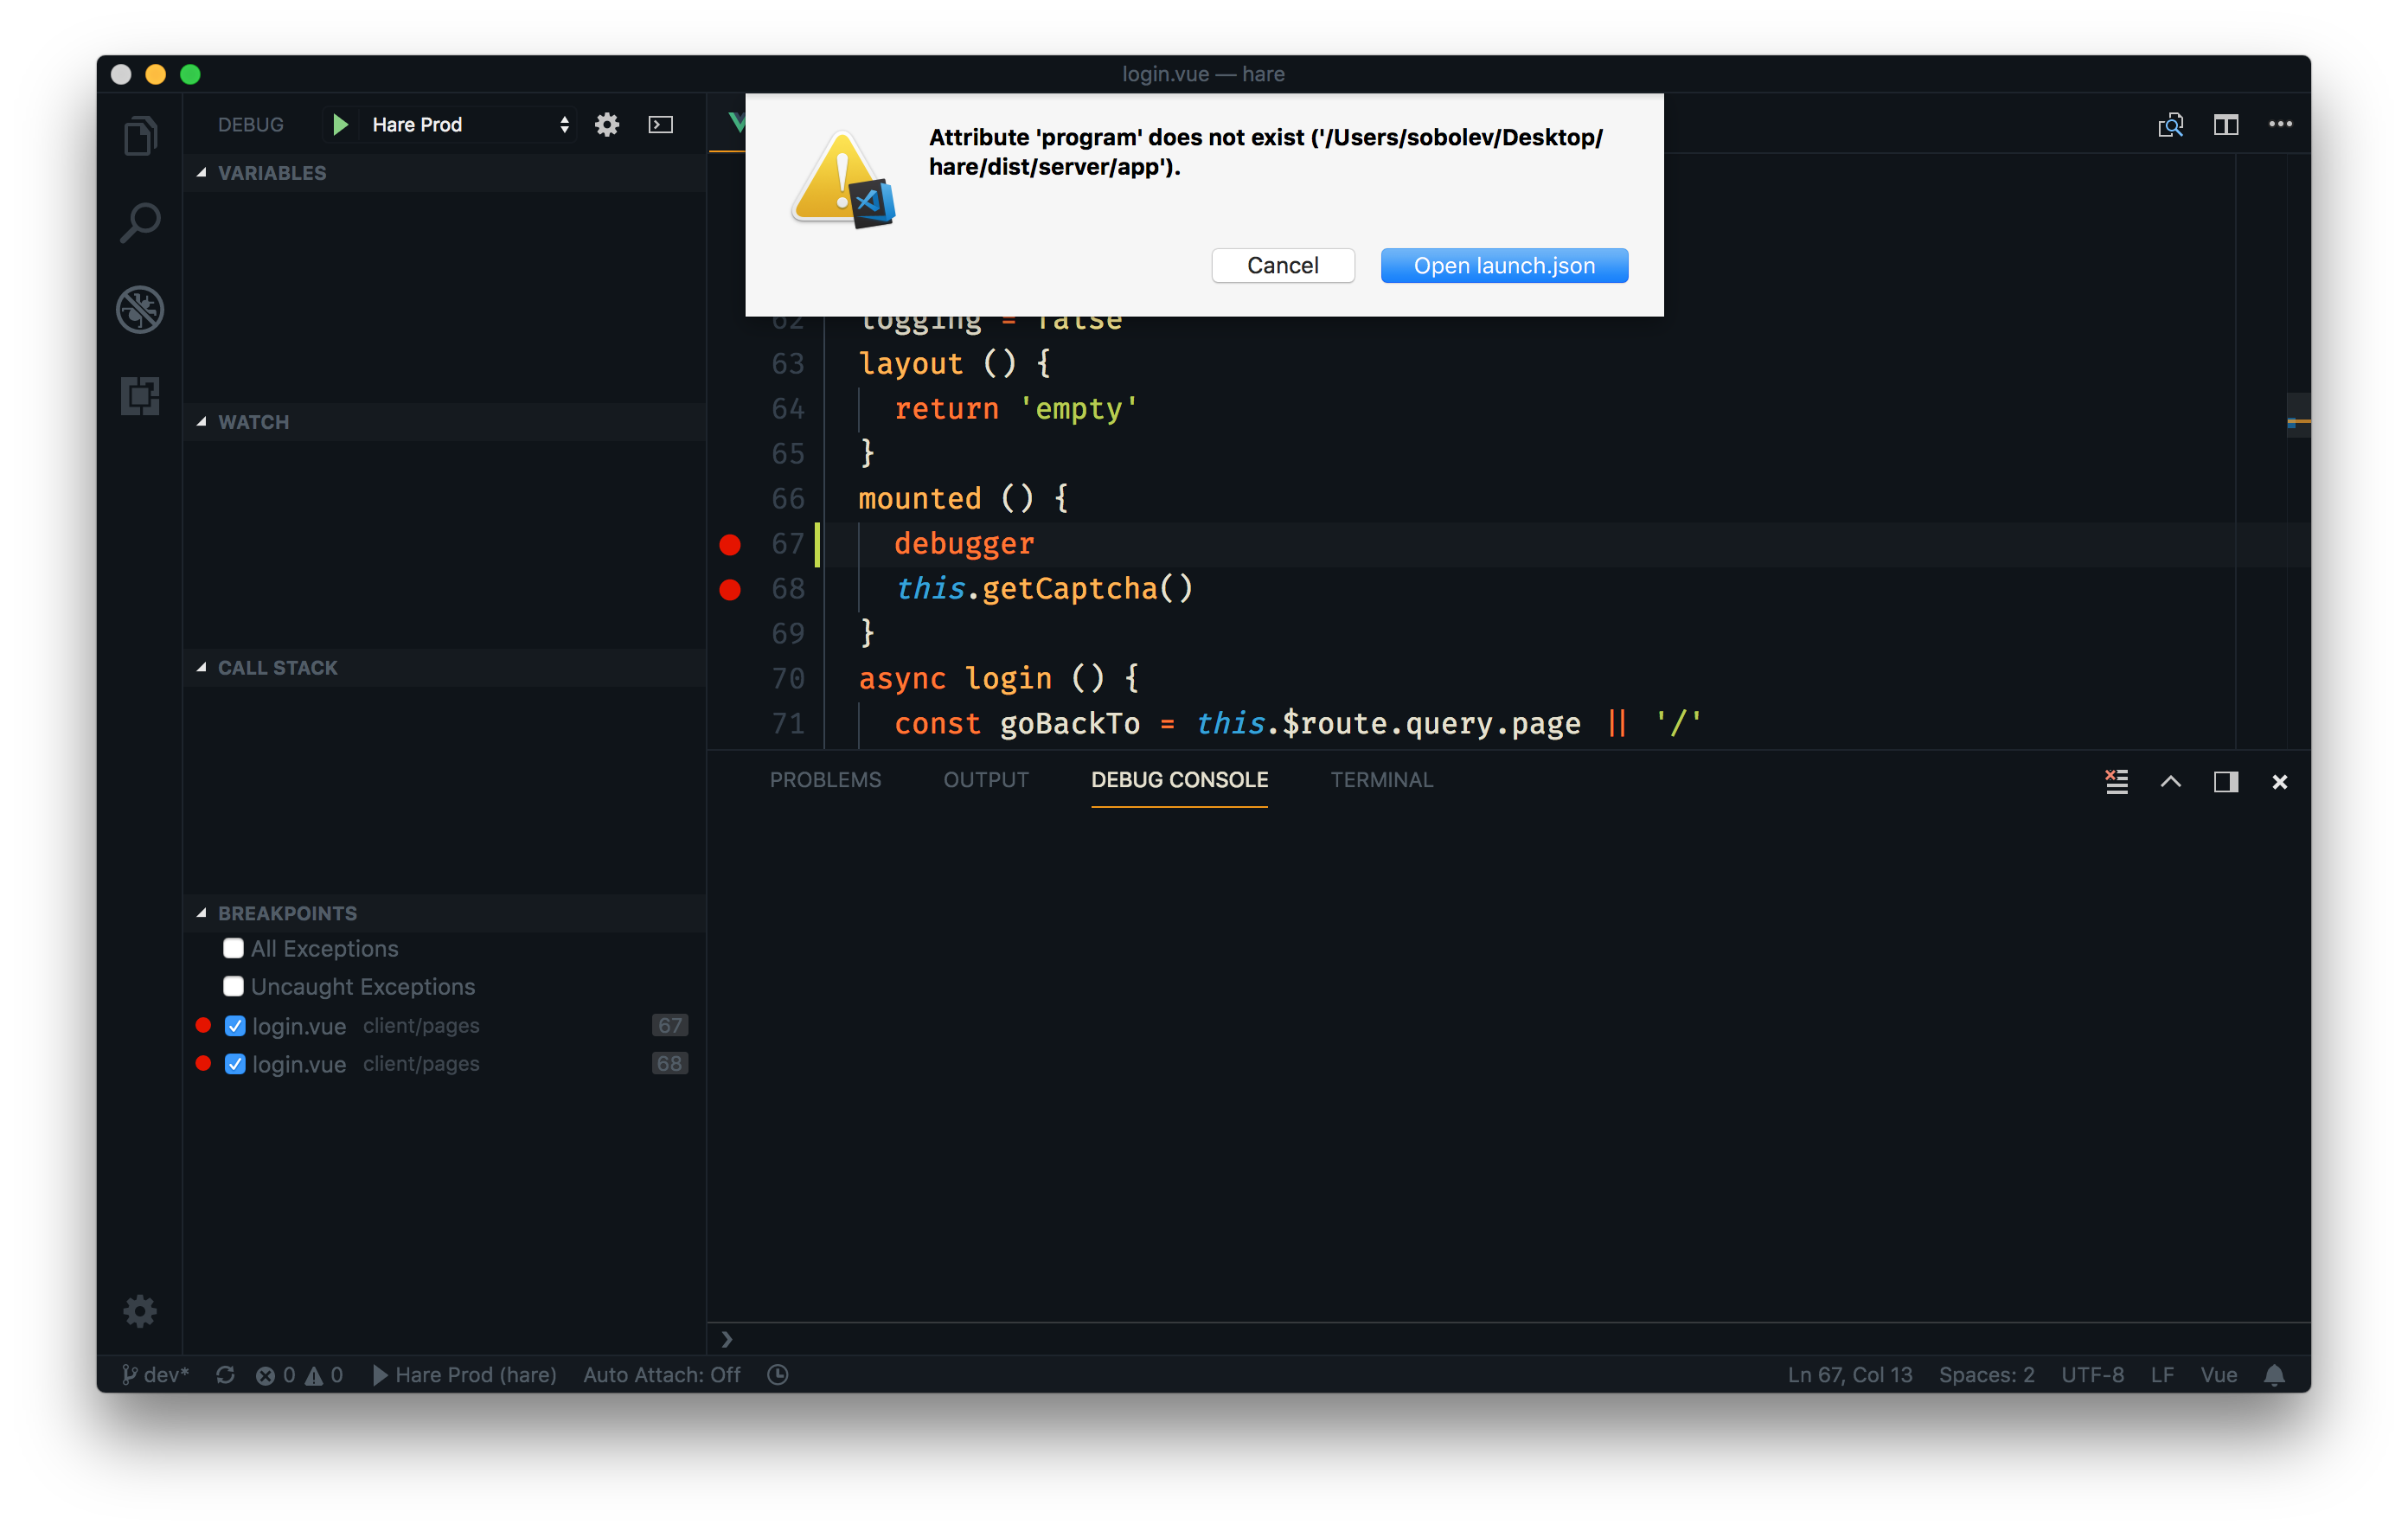The image size is (2408, 1531).
Task: Enable the All Exceptions breakpoint checkbox
Action: (234, 948)
